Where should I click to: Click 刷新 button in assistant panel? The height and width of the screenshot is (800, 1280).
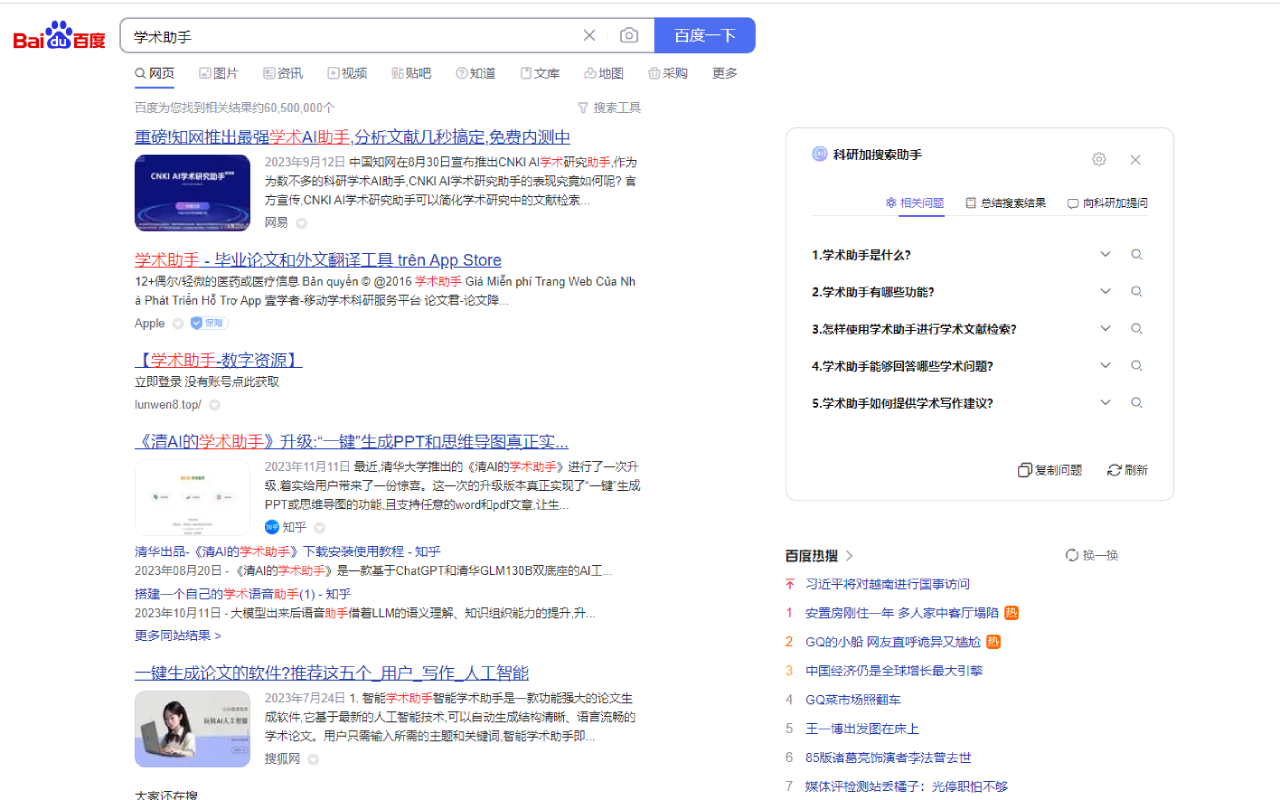pyautogui.click(x=1127, y=470)
